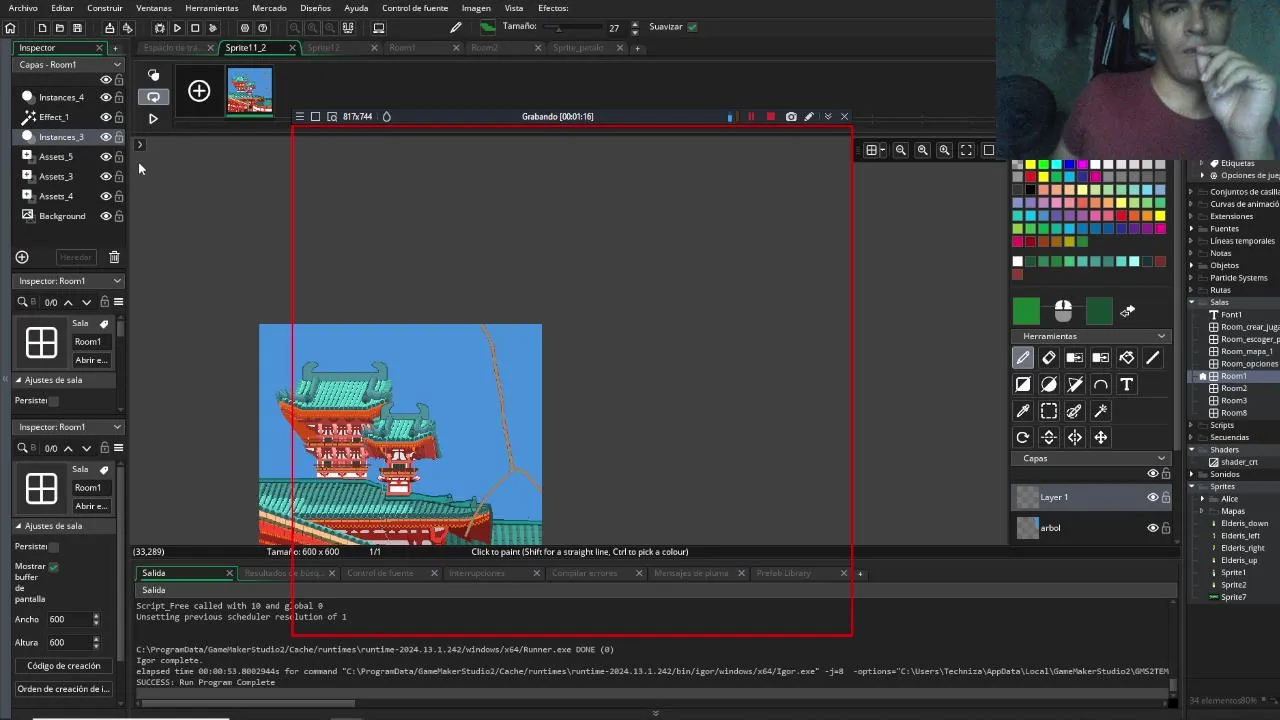The height and width of the screenshot is (720, 1280).
Task: Pick the Eyedropper color picker tool
Action: pos(1023,411)
